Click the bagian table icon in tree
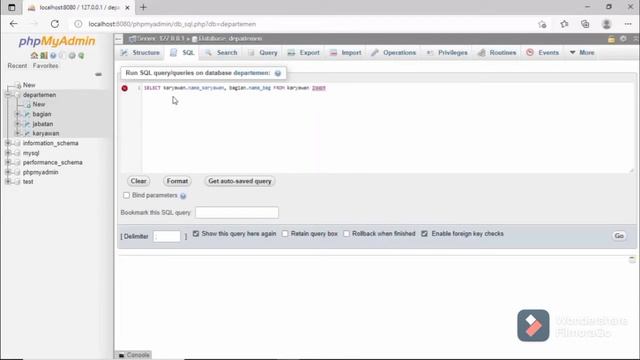The image size is (640, 360). 27,114
